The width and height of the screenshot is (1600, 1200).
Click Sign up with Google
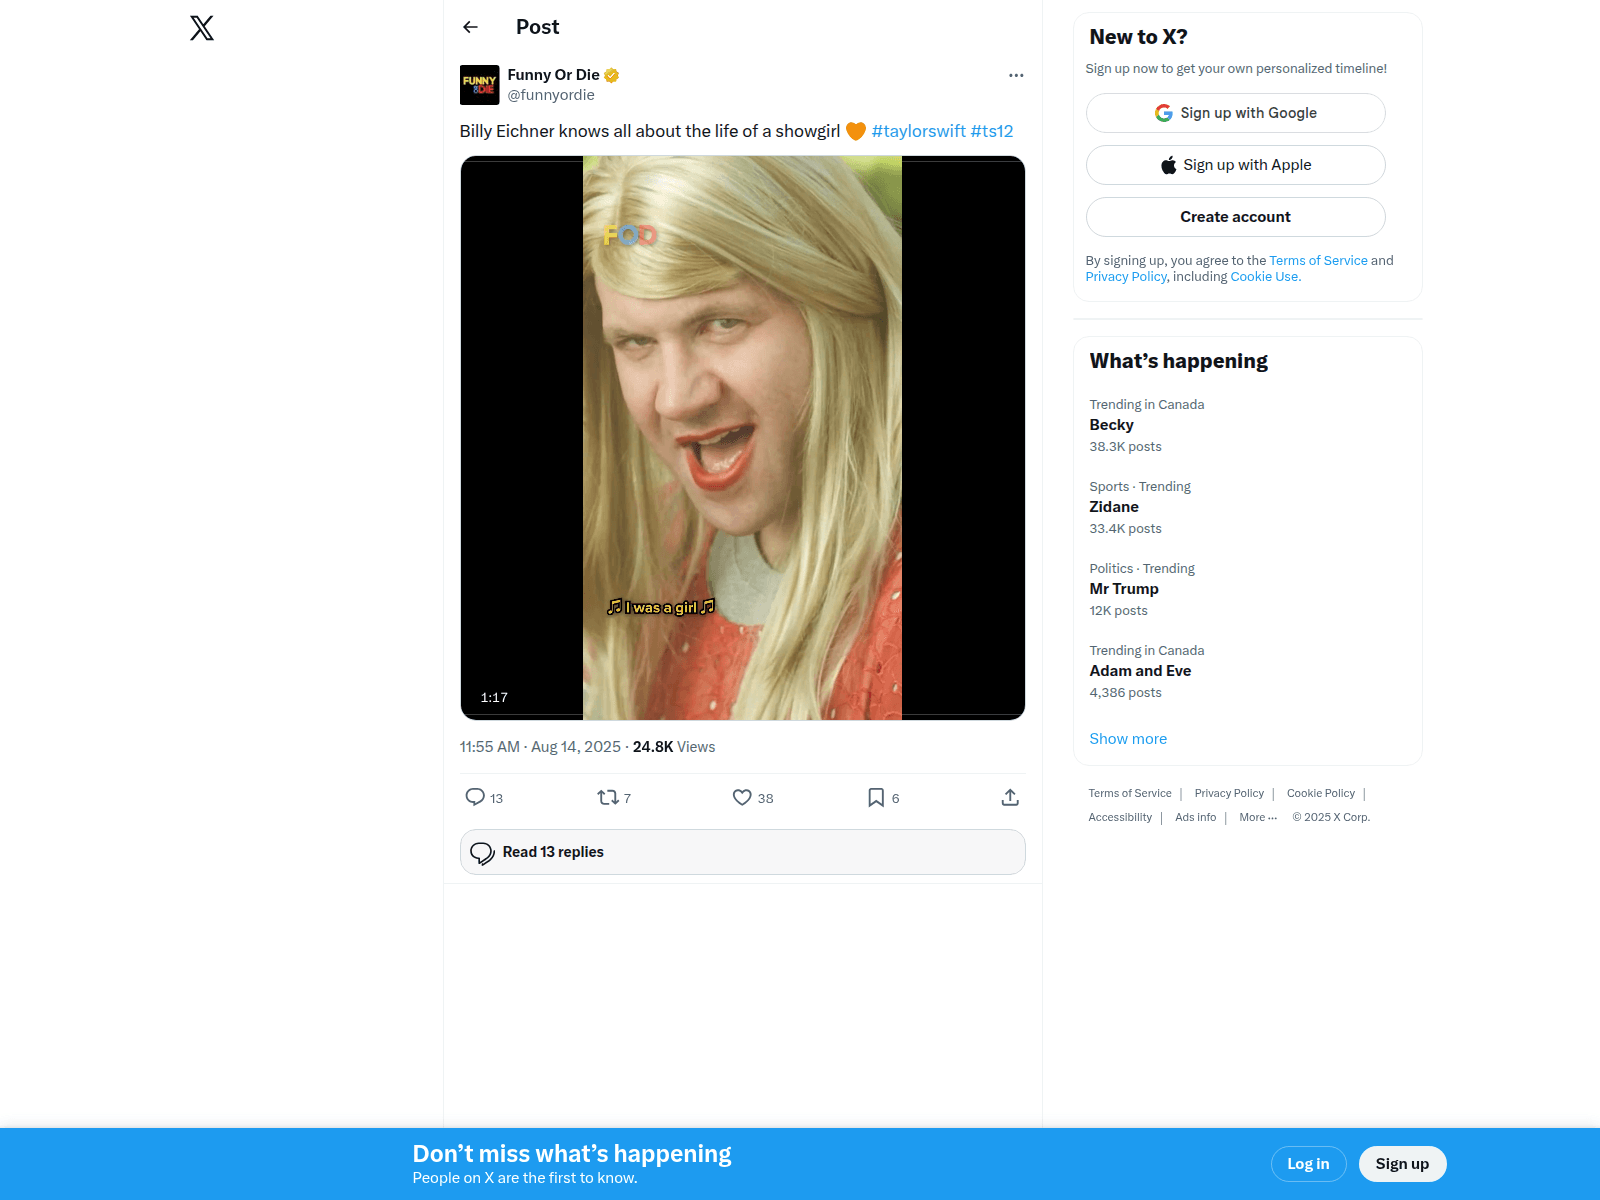click(1235, 113)
